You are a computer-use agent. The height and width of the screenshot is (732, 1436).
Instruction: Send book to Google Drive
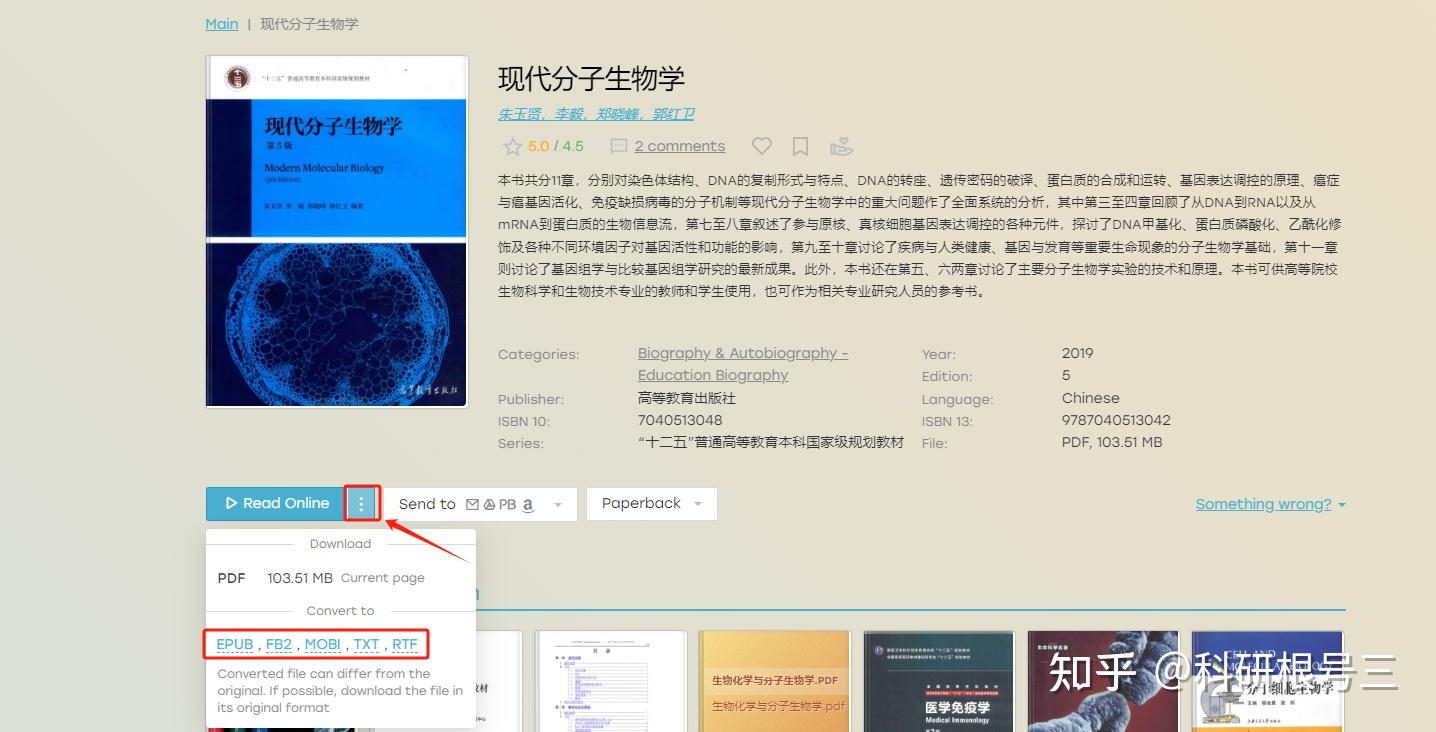(x=490, y=503)
